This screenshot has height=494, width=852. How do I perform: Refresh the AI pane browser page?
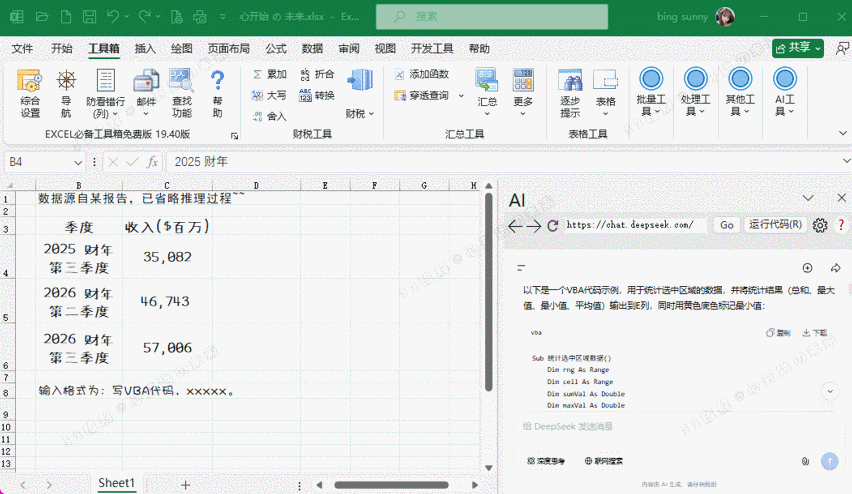coord(553,226)
